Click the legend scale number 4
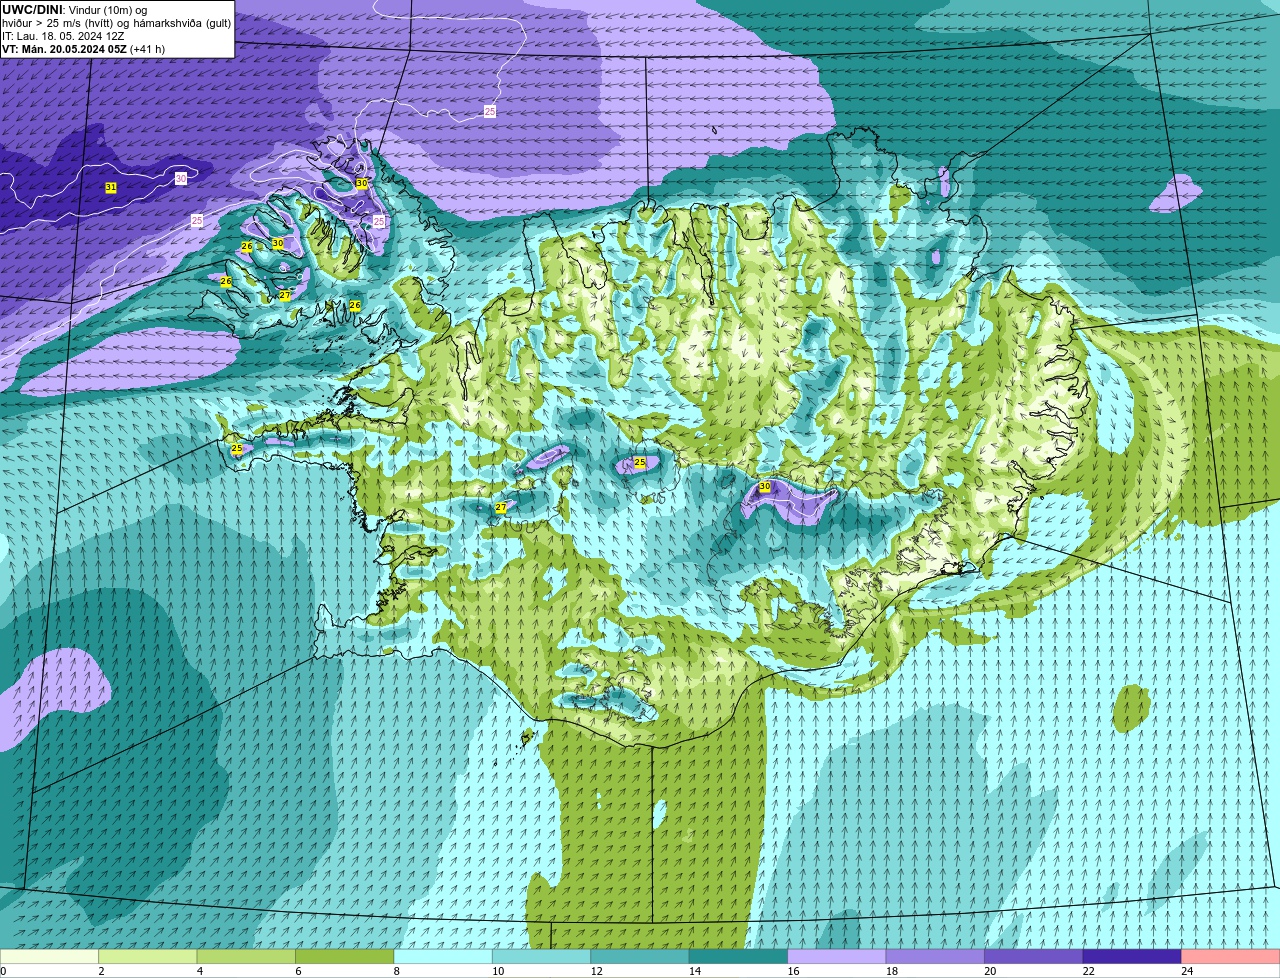Image resolution: width=1280 pixels, height=978 pixels. pos(200,971)
